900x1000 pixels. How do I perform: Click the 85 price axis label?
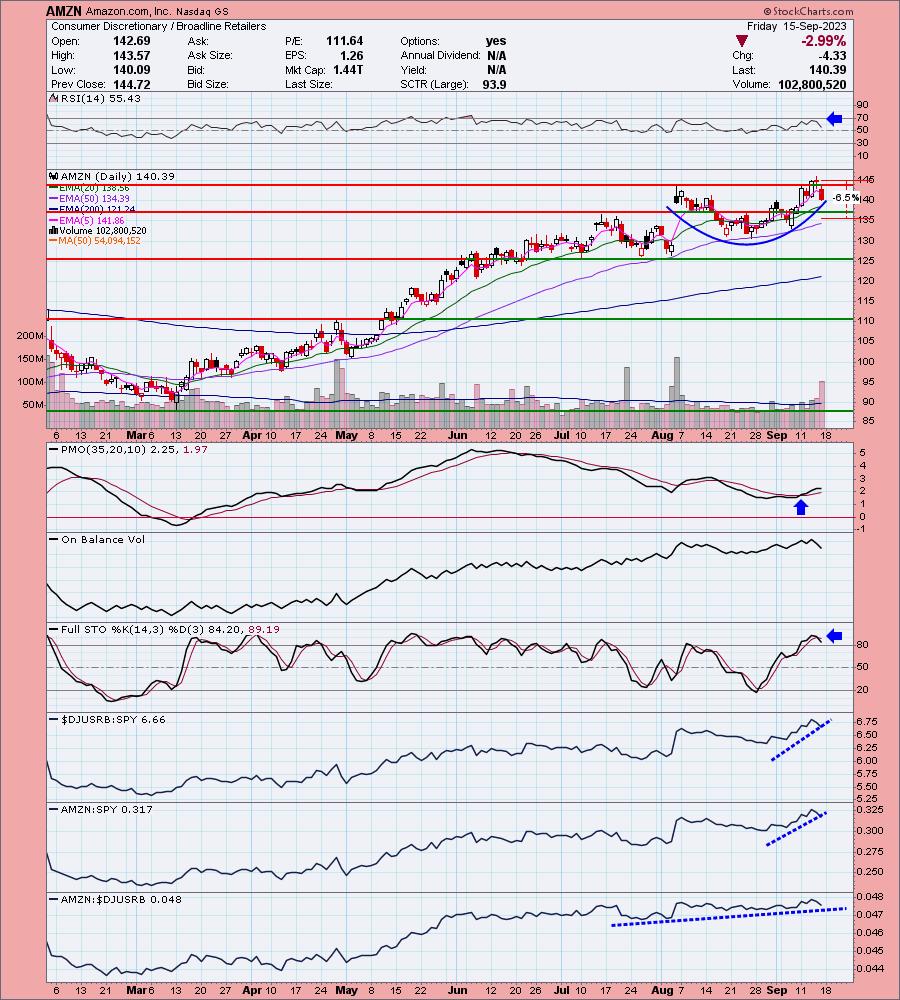[x=868, y=421]
